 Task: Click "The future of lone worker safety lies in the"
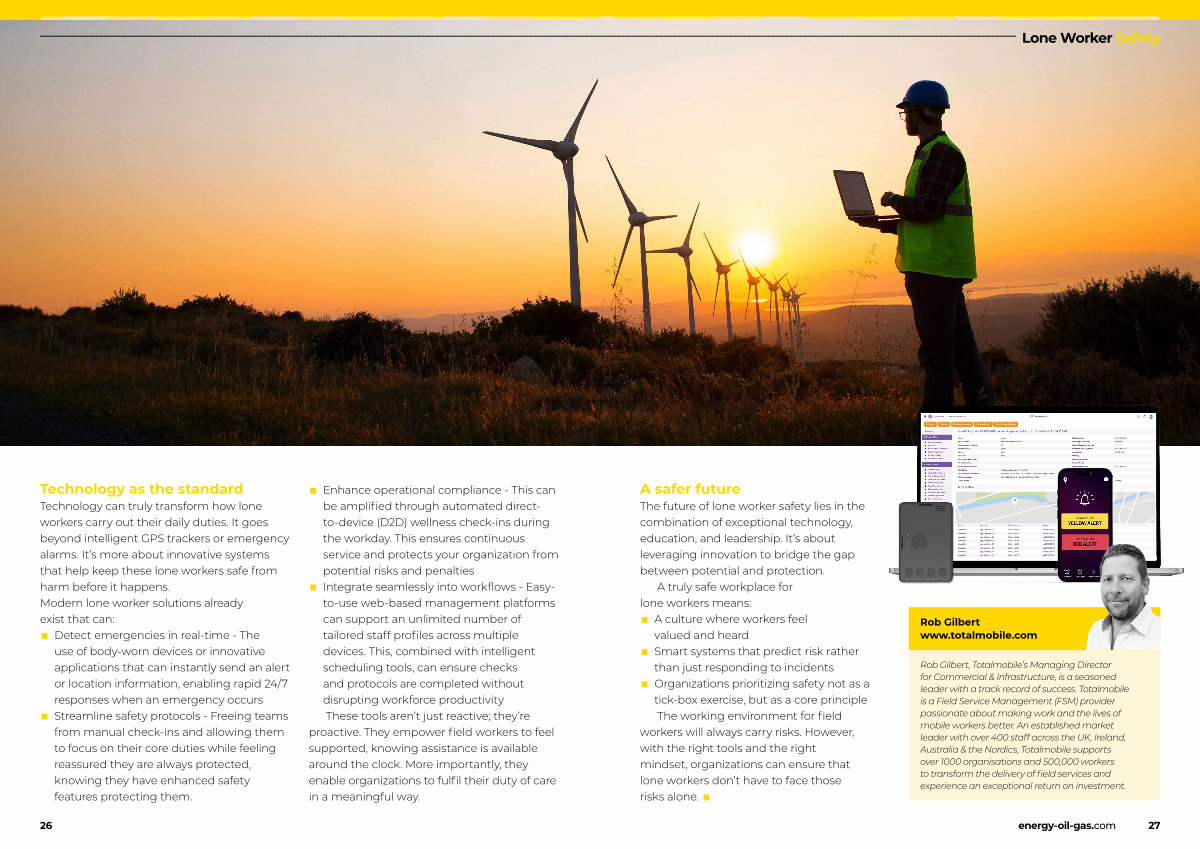click(x=752, y=506)
